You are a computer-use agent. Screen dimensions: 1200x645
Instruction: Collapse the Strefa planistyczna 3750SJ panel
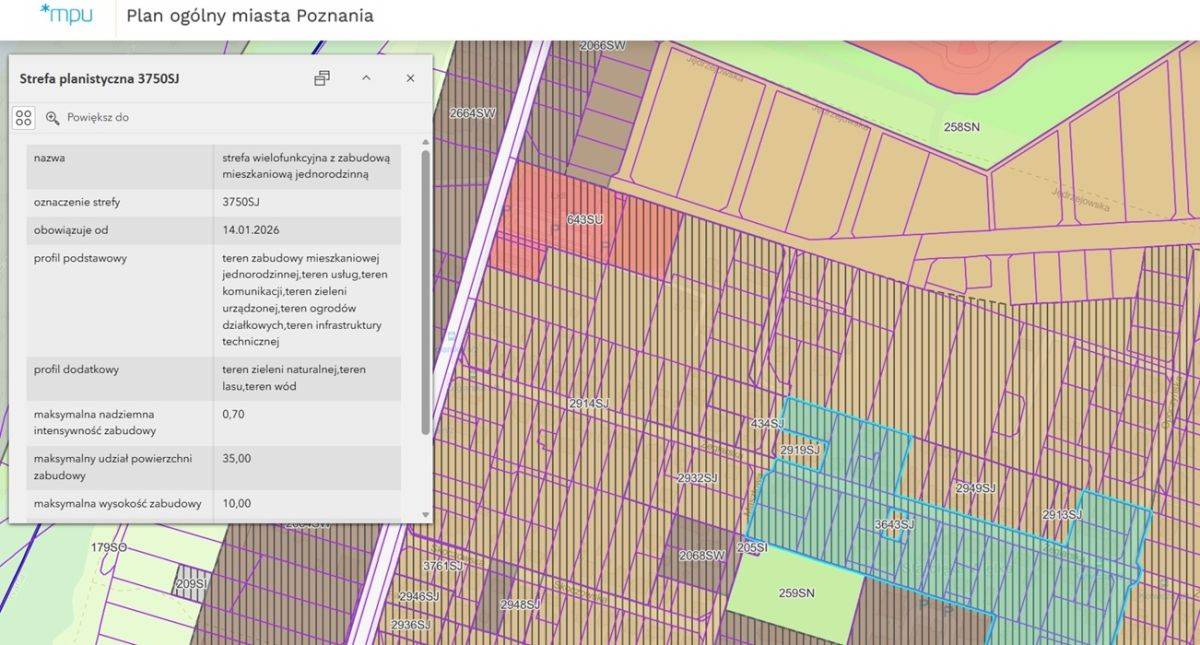click(366, 78)
